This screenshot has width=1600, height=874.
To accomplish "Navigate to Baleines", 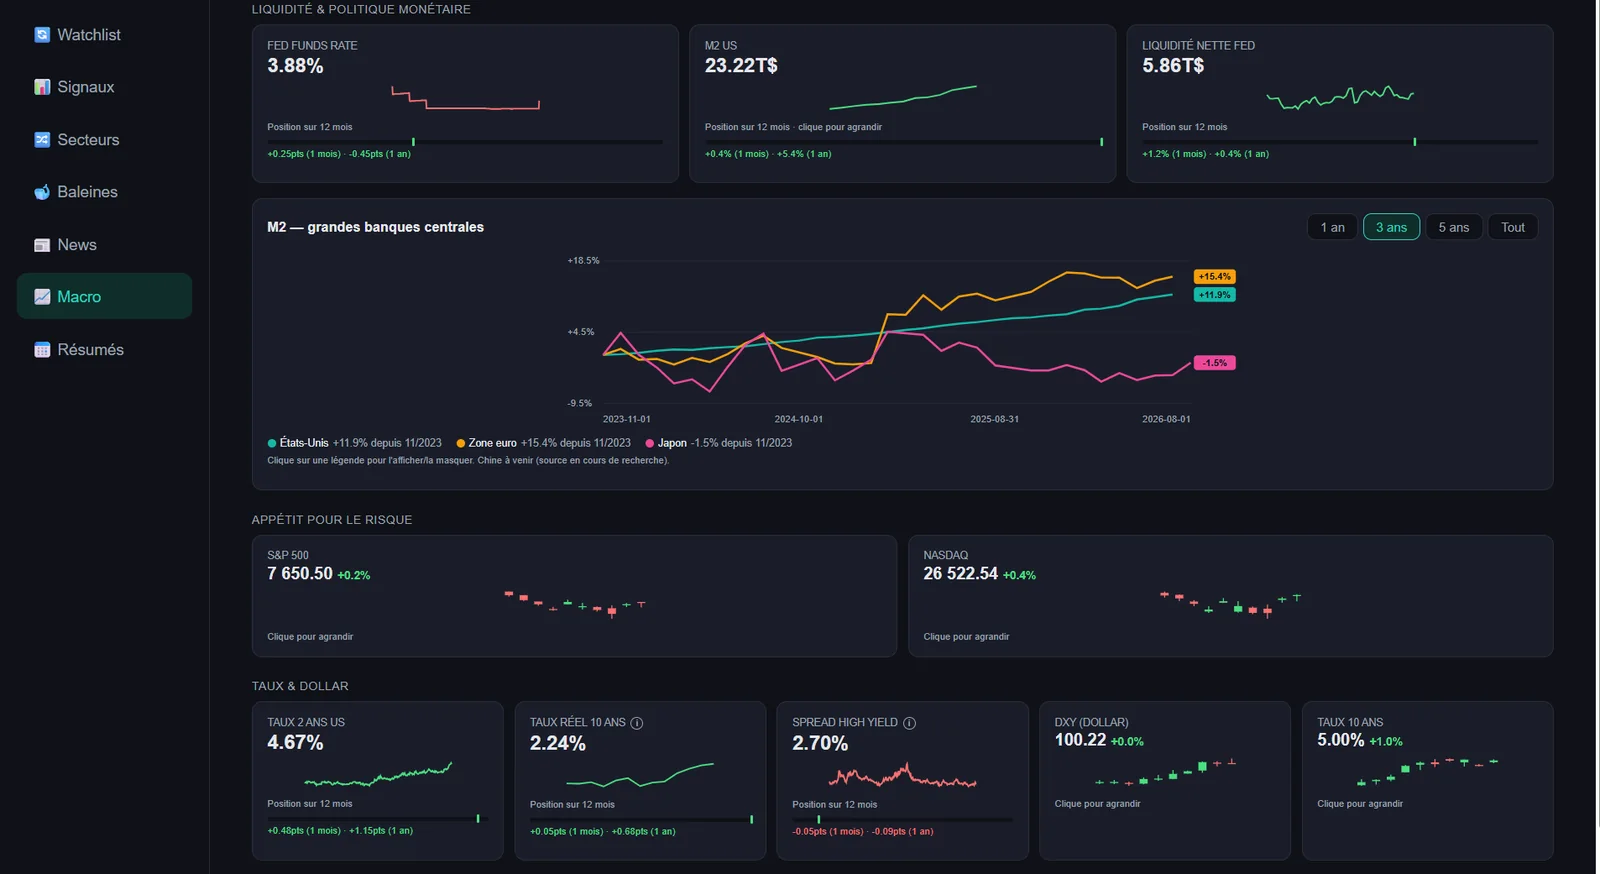I will pyautogui.click(x=104, y=192).
